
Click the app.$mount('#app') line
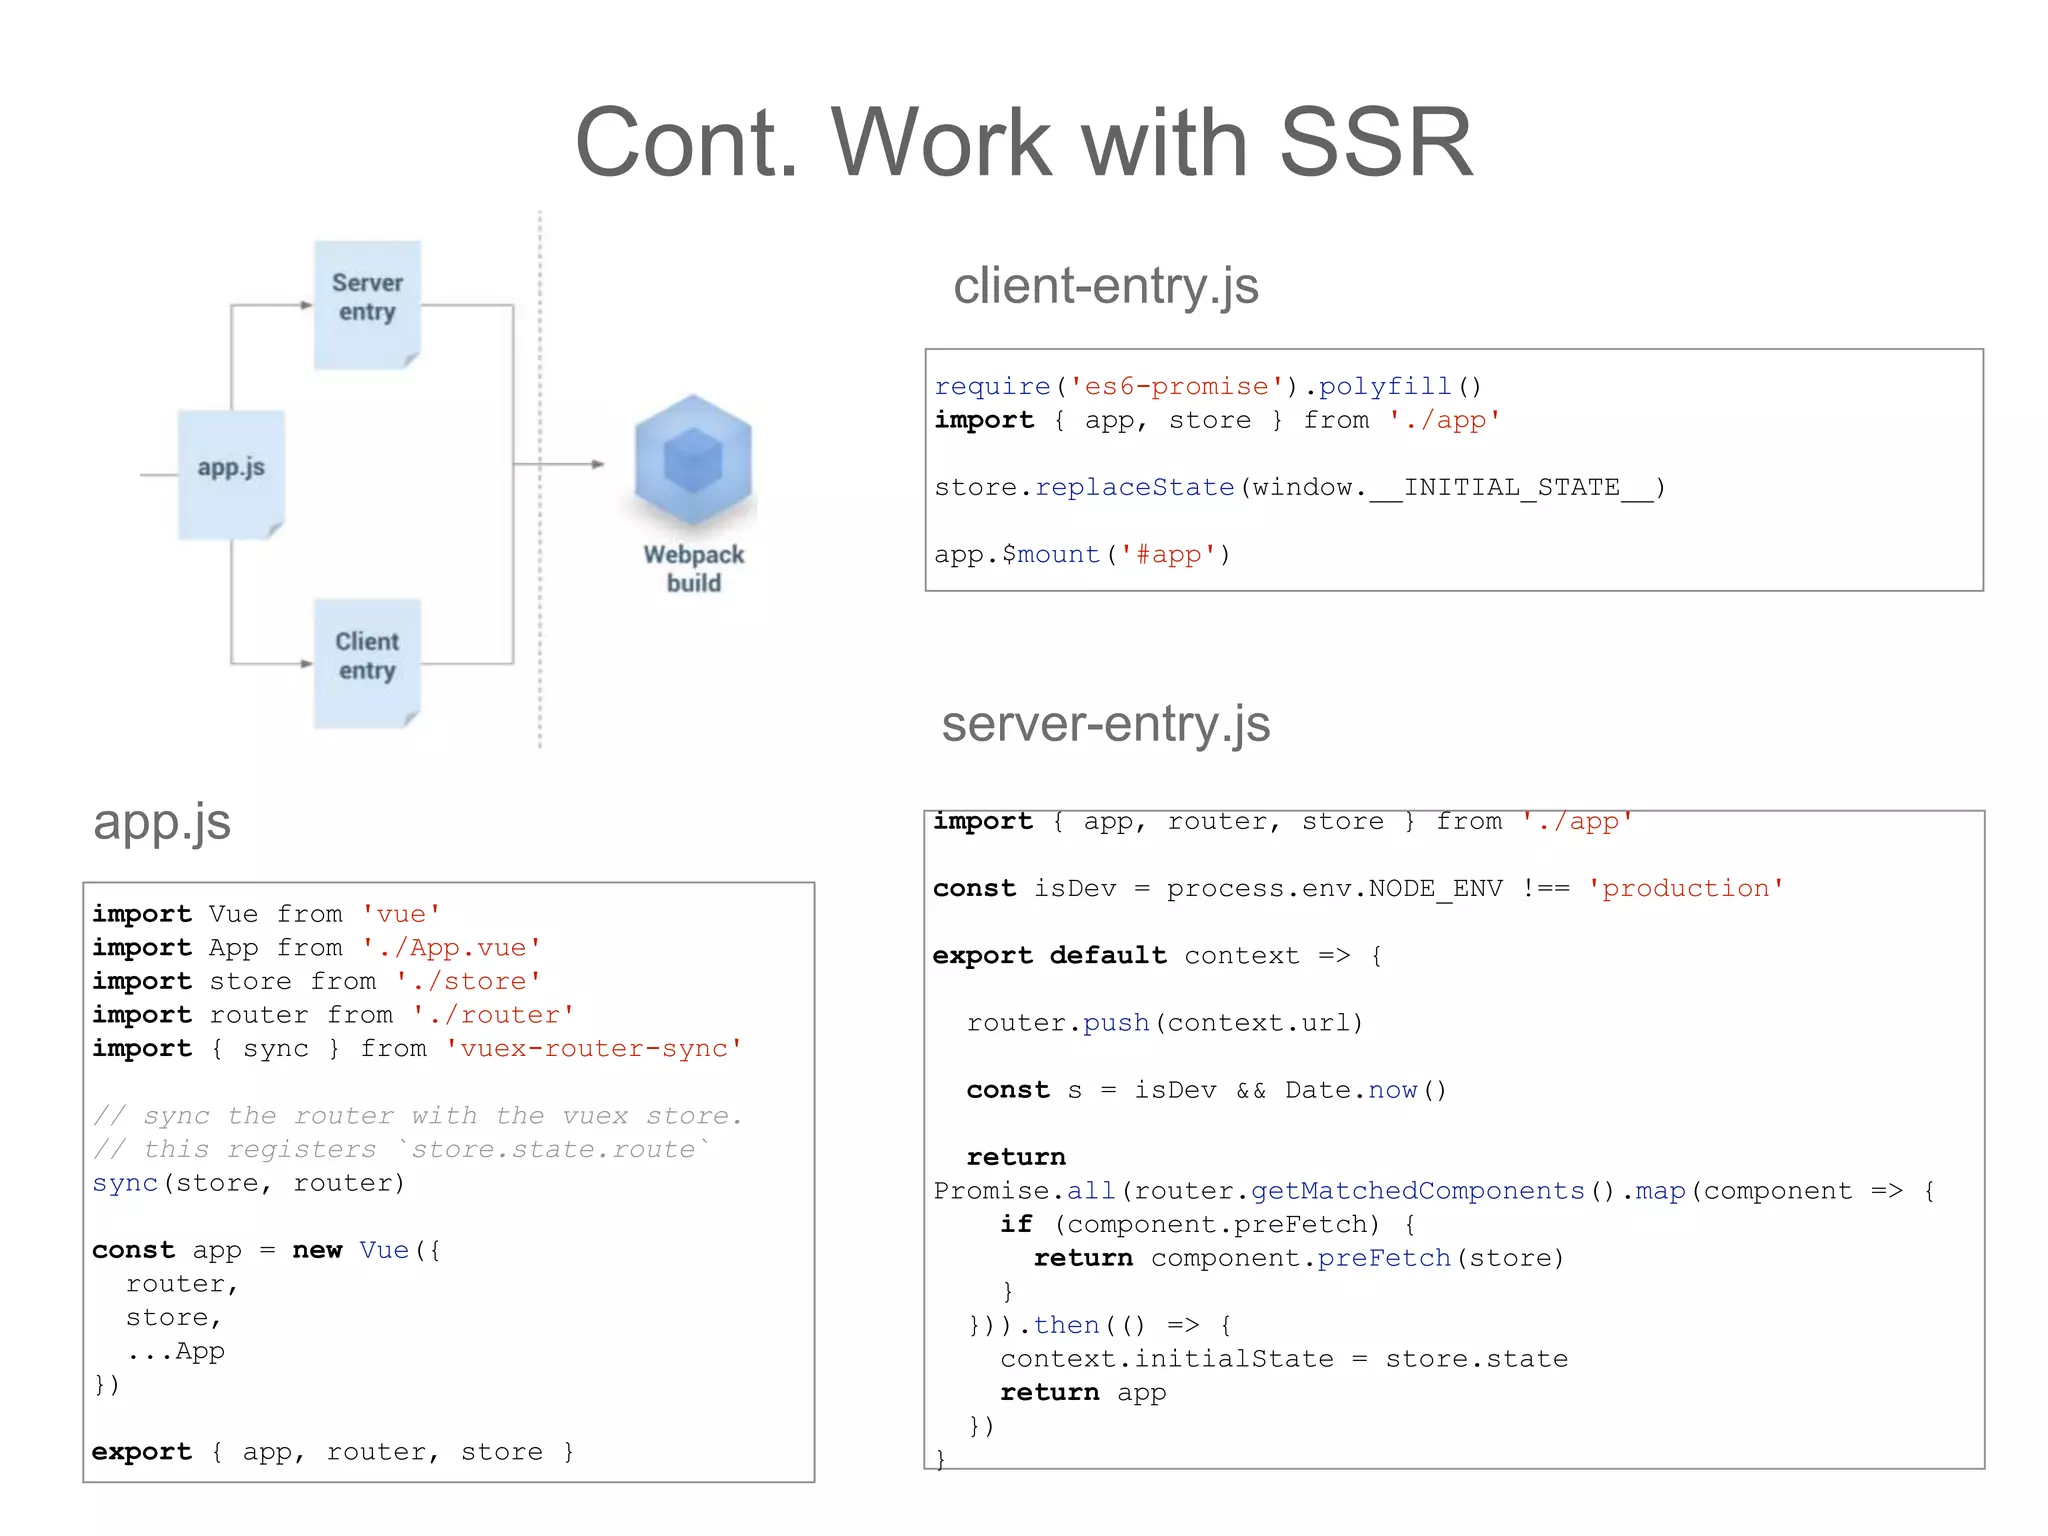(x=1082, y=554)
